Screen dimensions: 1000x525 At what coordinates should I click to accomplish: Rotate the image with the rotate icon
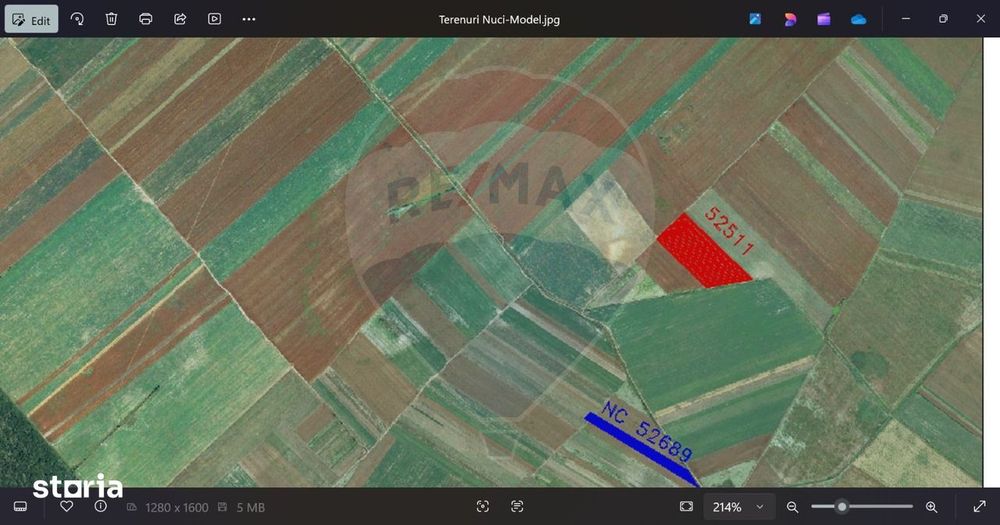click(x=77, y=19)
